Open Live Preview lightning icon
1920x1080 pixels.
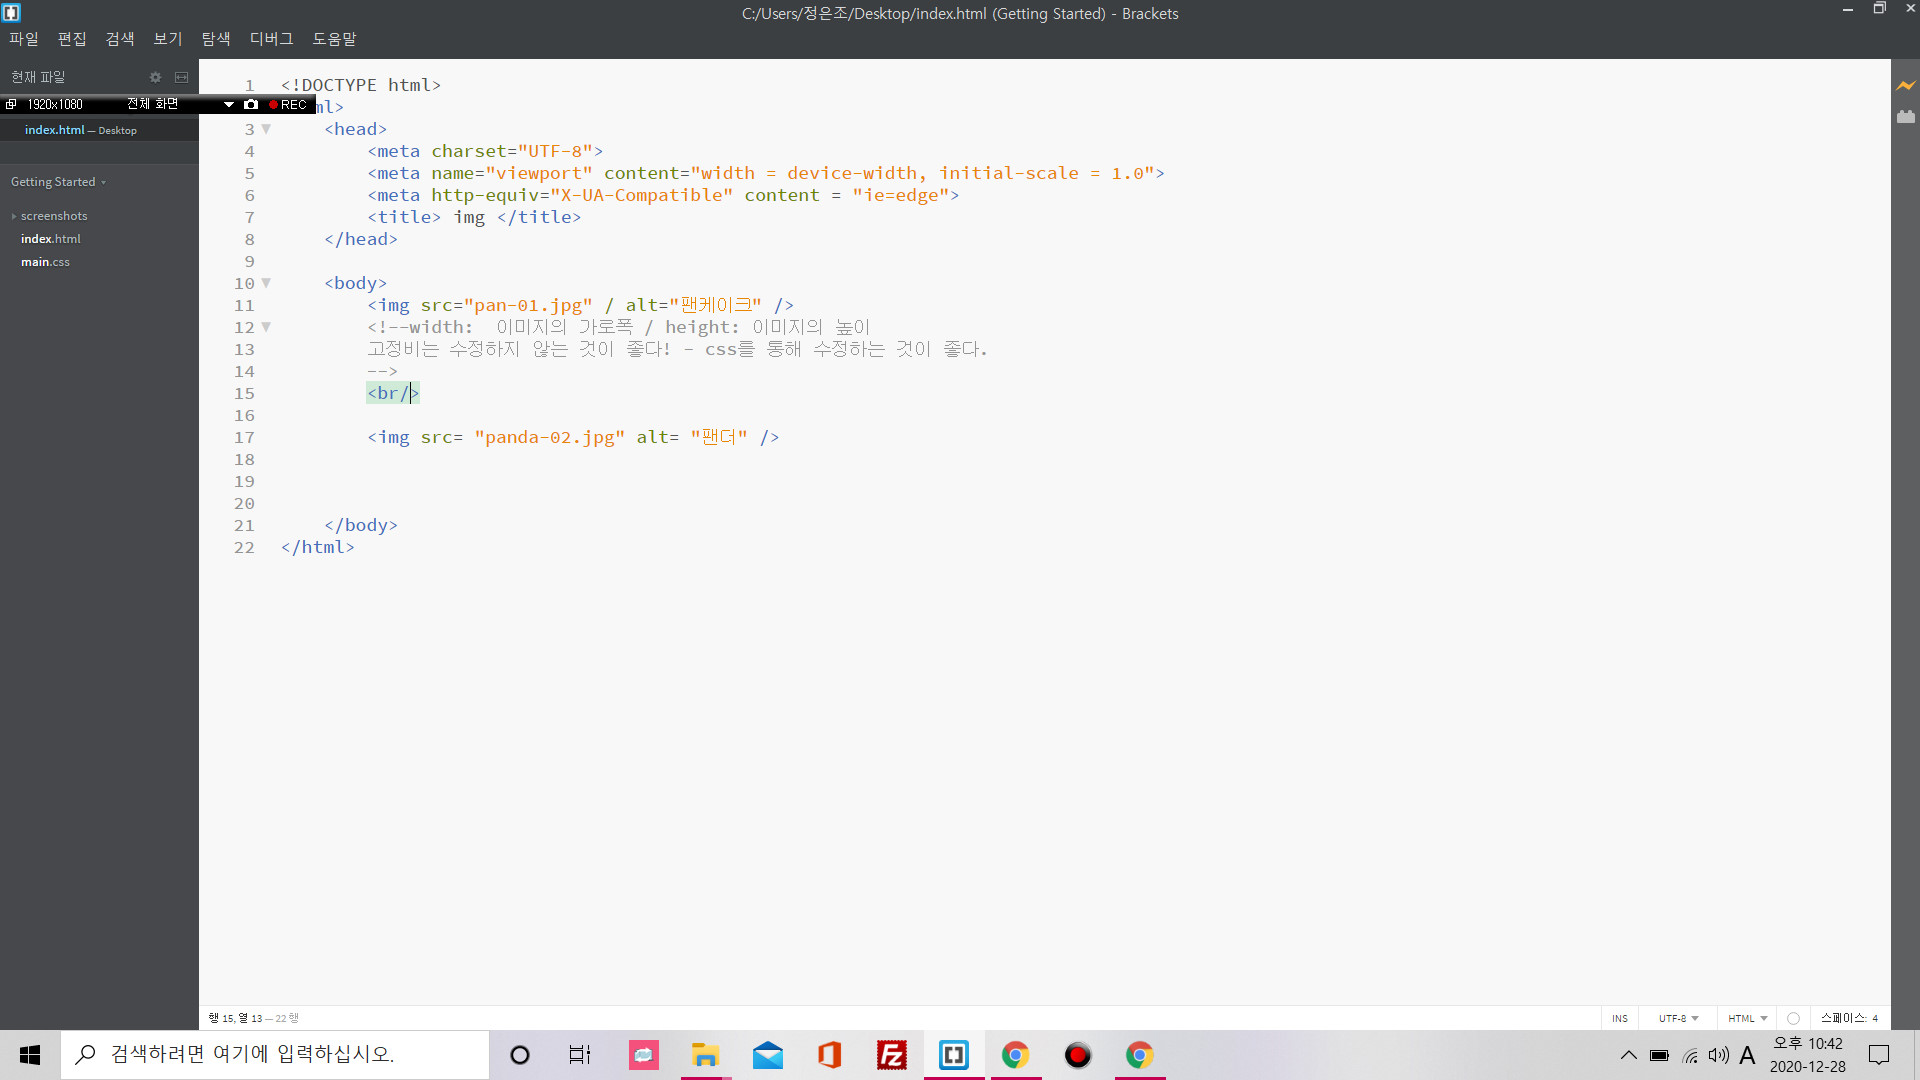point(1906,86)
